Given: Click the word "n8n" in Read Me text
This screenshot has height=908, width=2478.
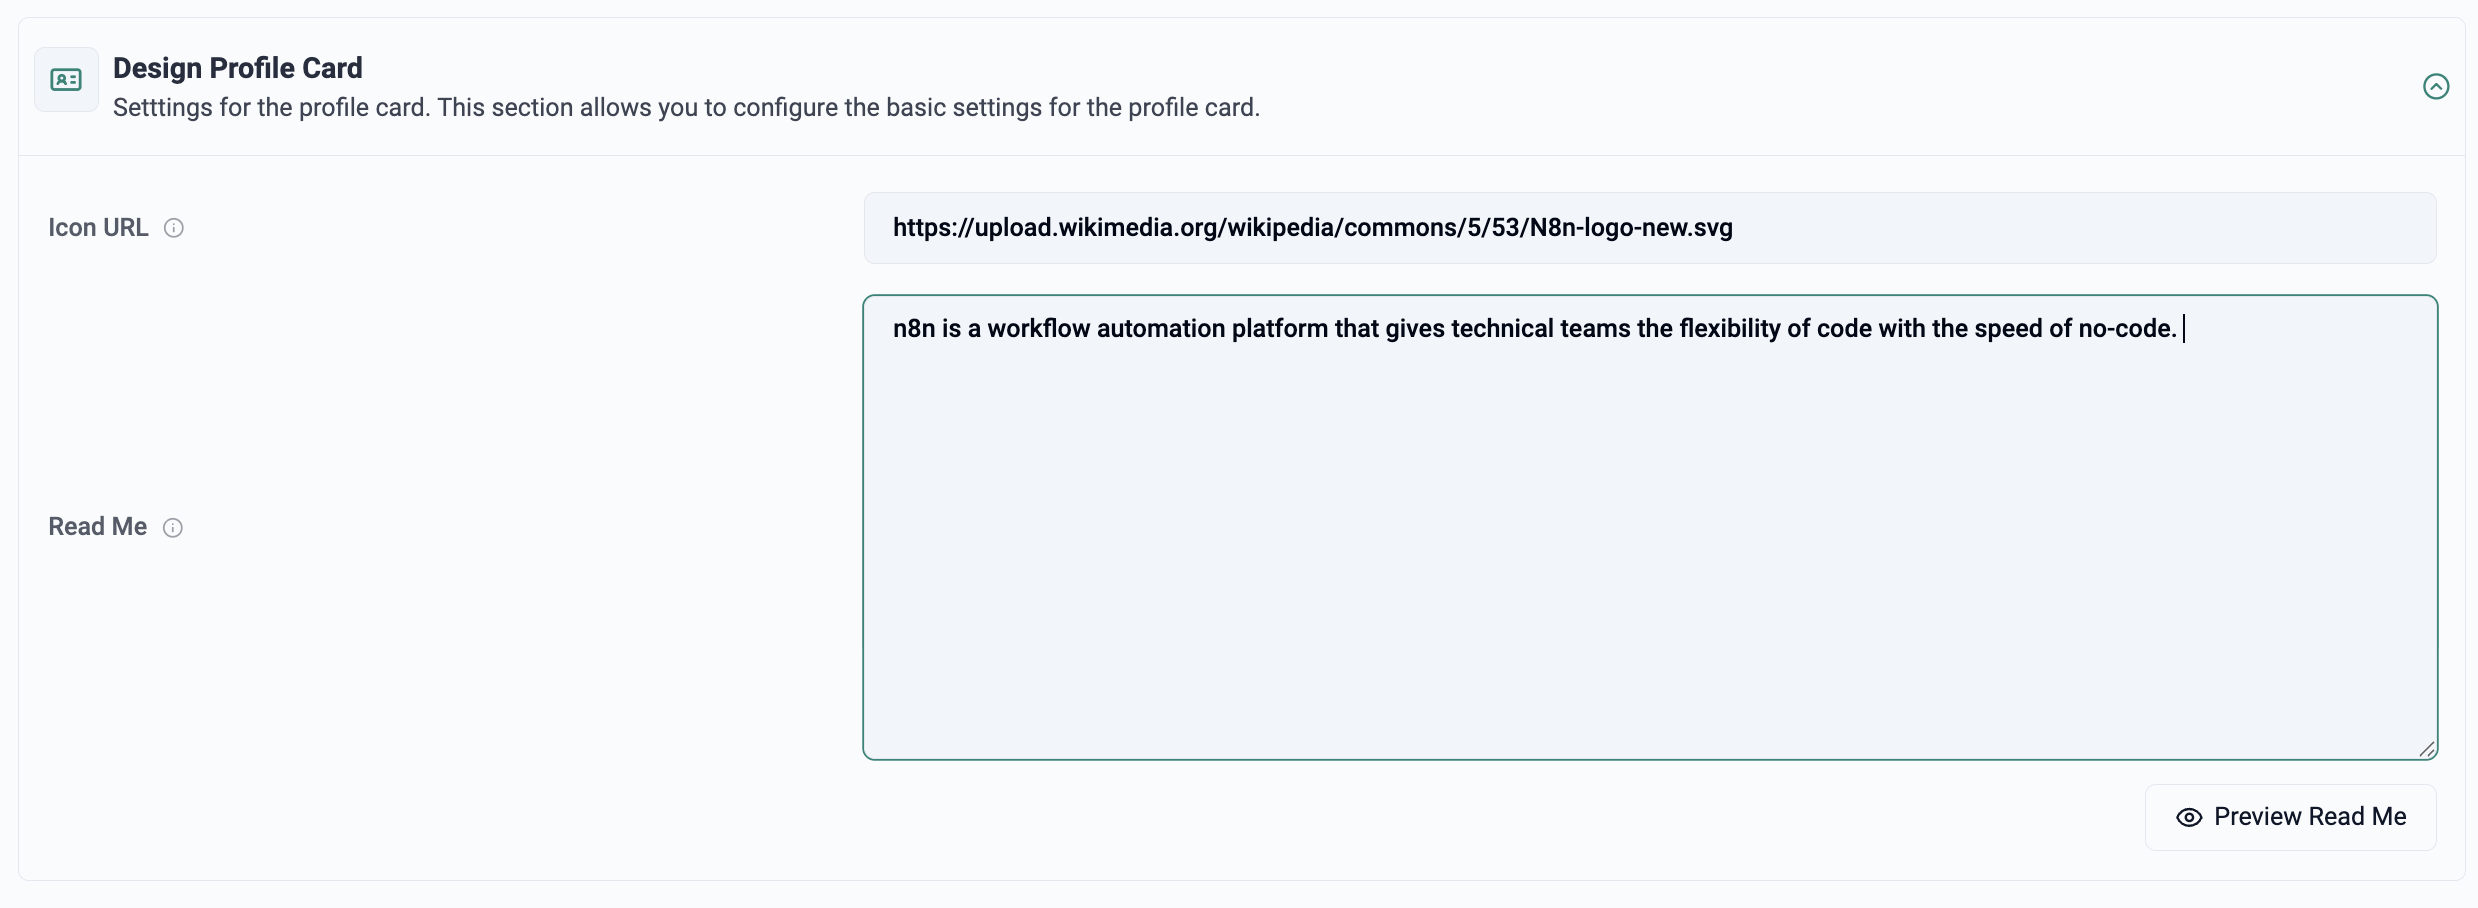Looking at the screenshot, I should [913, 329].
